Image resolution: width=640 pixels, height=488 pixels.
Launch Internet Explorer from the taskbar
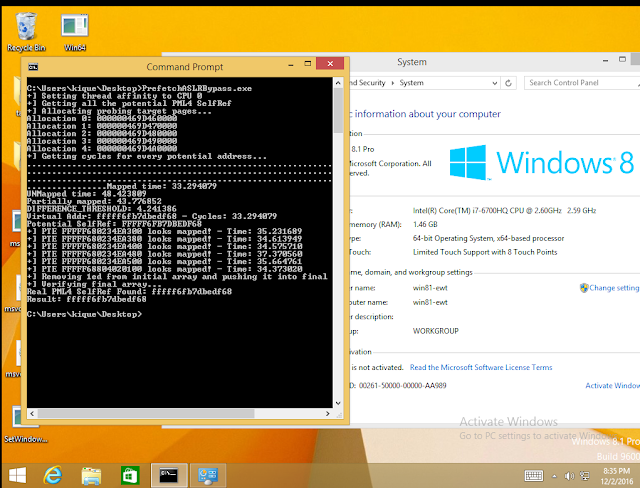[x=53, y=475]
